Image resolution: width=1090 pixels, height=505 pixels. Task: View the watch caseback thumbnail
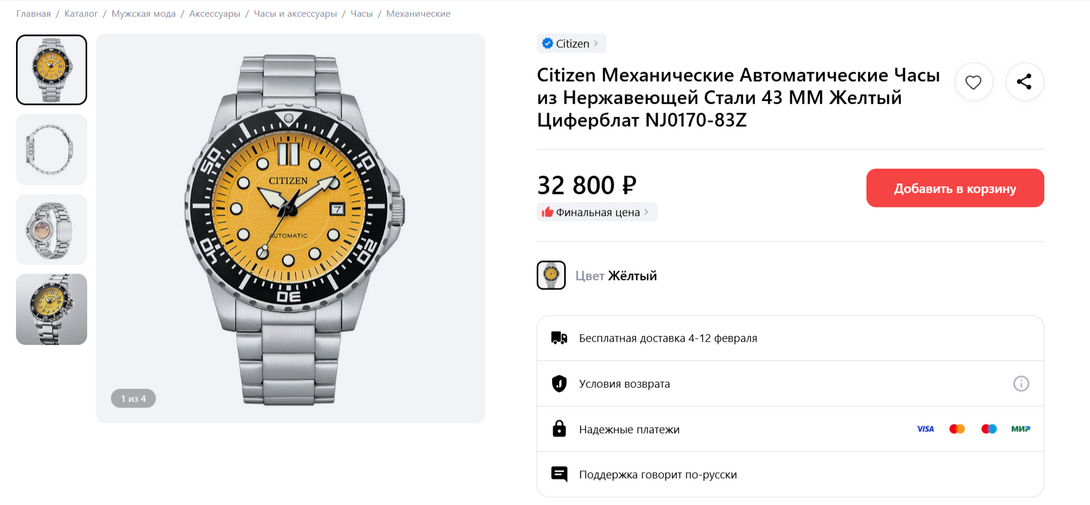tap(52, 230)
